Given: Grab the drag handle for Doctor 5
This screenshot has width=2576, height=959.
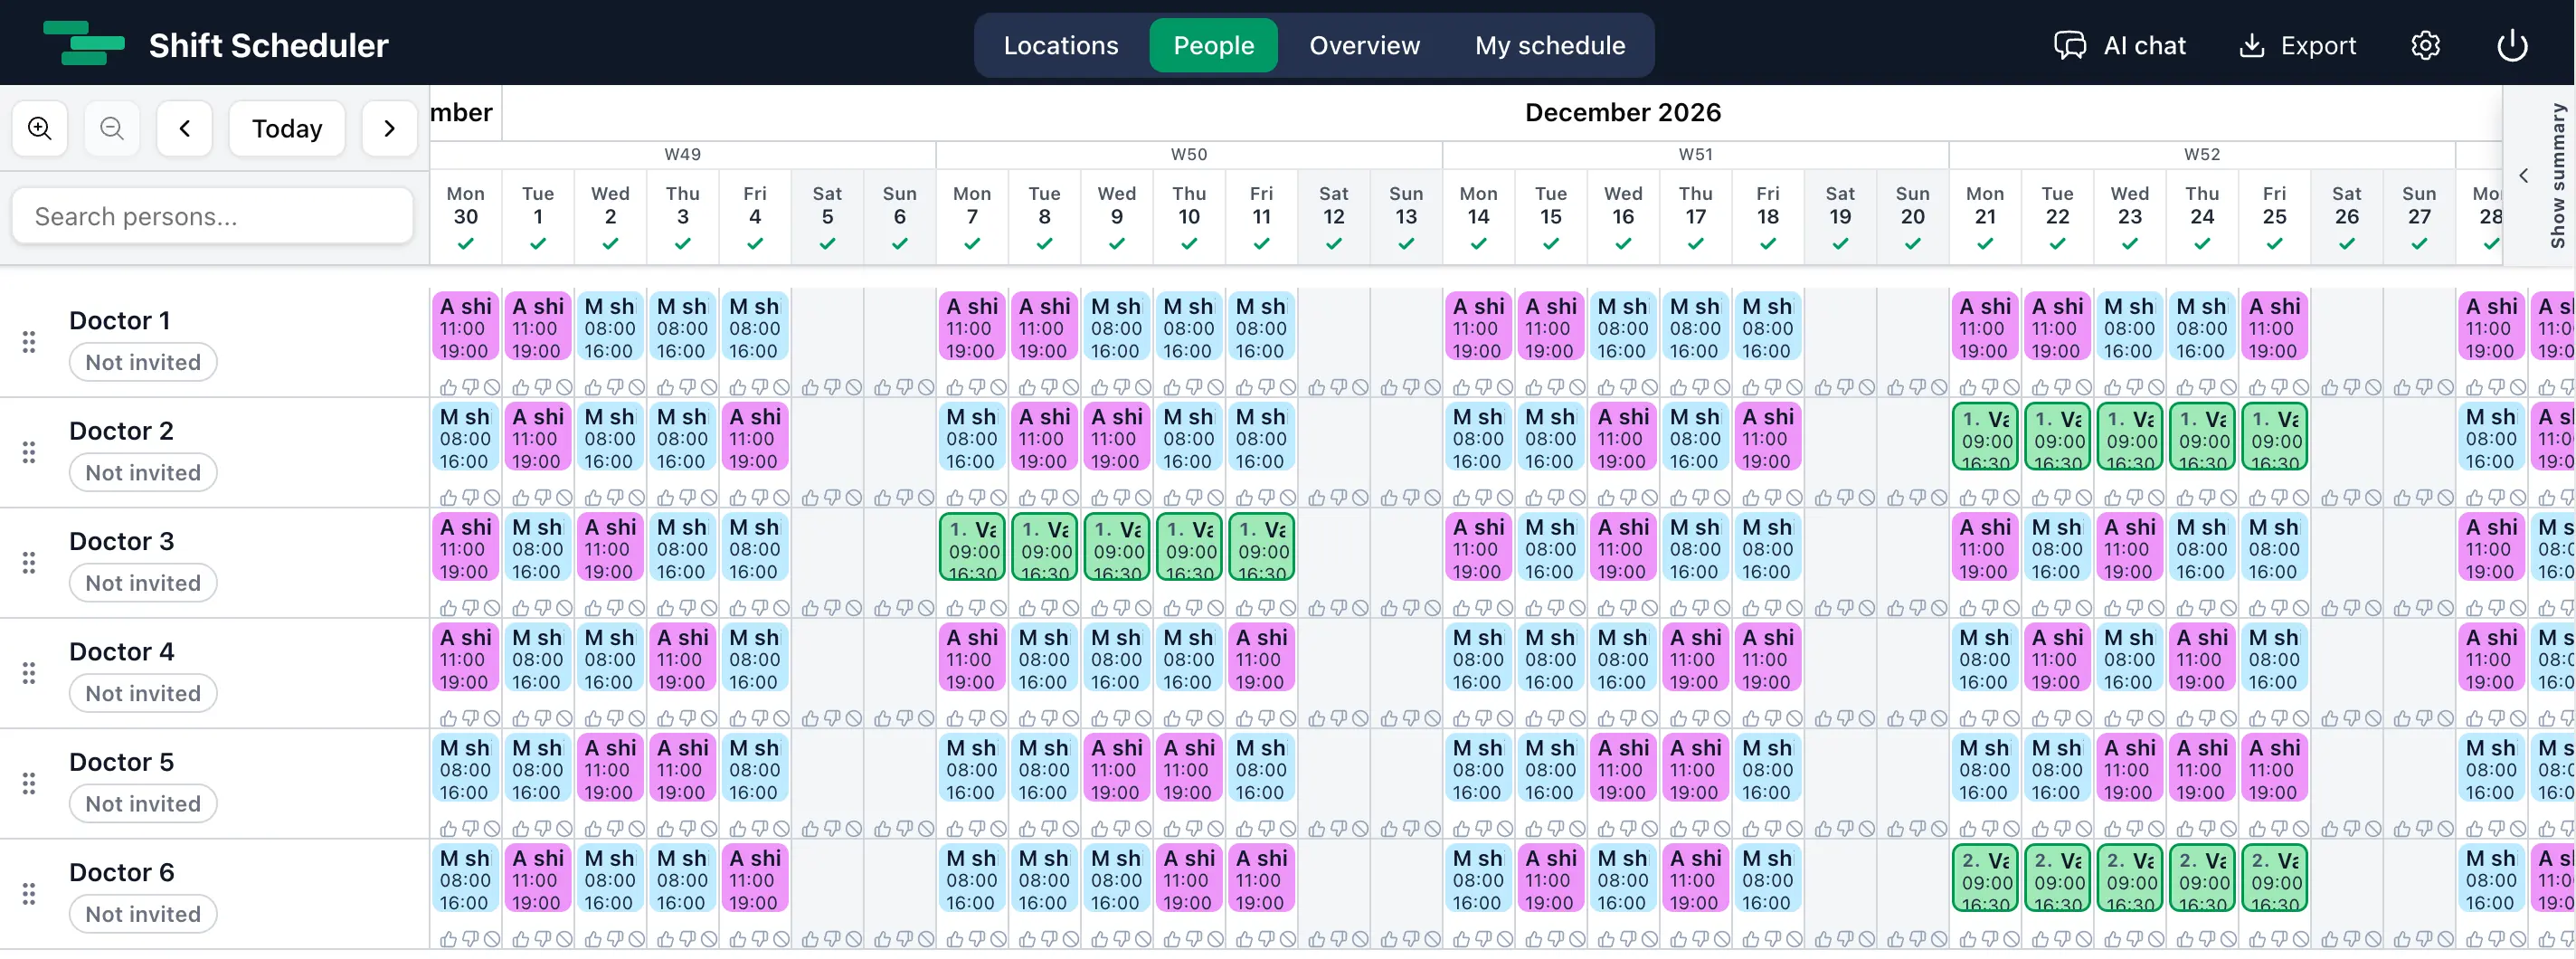Looking at the screenshot, I should pyautogui.click(x=29, y=783).
